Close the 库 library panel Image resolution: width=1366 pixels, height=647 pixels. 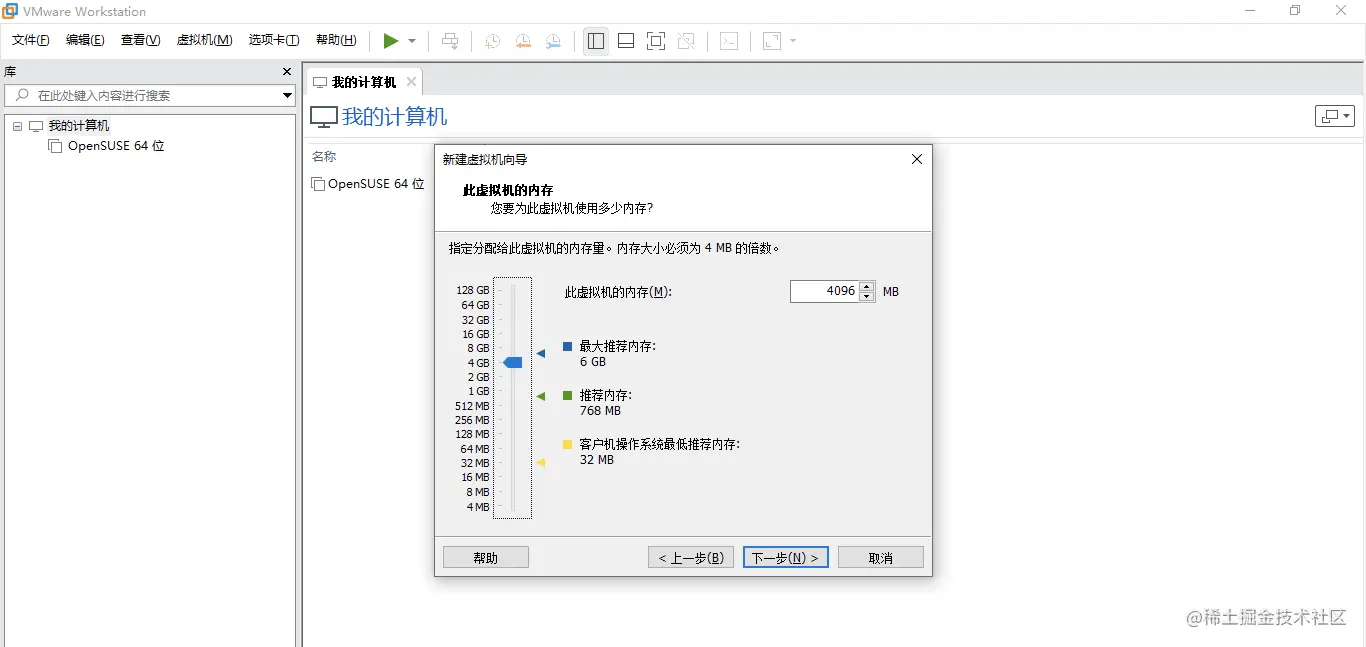(287, 72)
